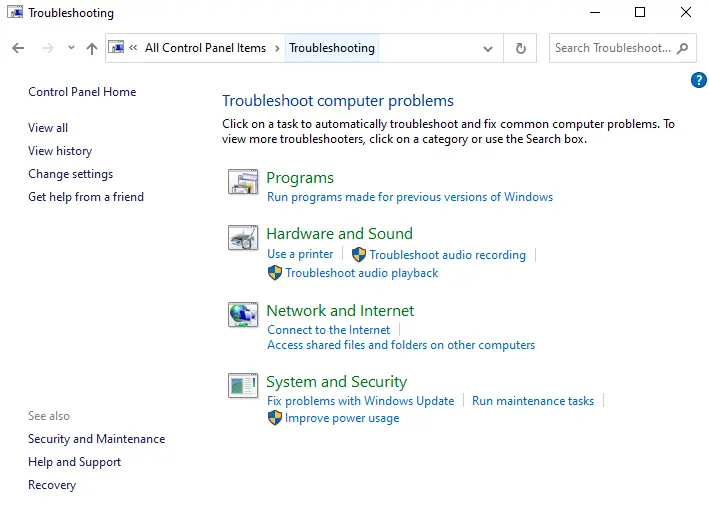Run programs made for previous Windows versions
Viewport: 709px width, 510px height.
410,197
